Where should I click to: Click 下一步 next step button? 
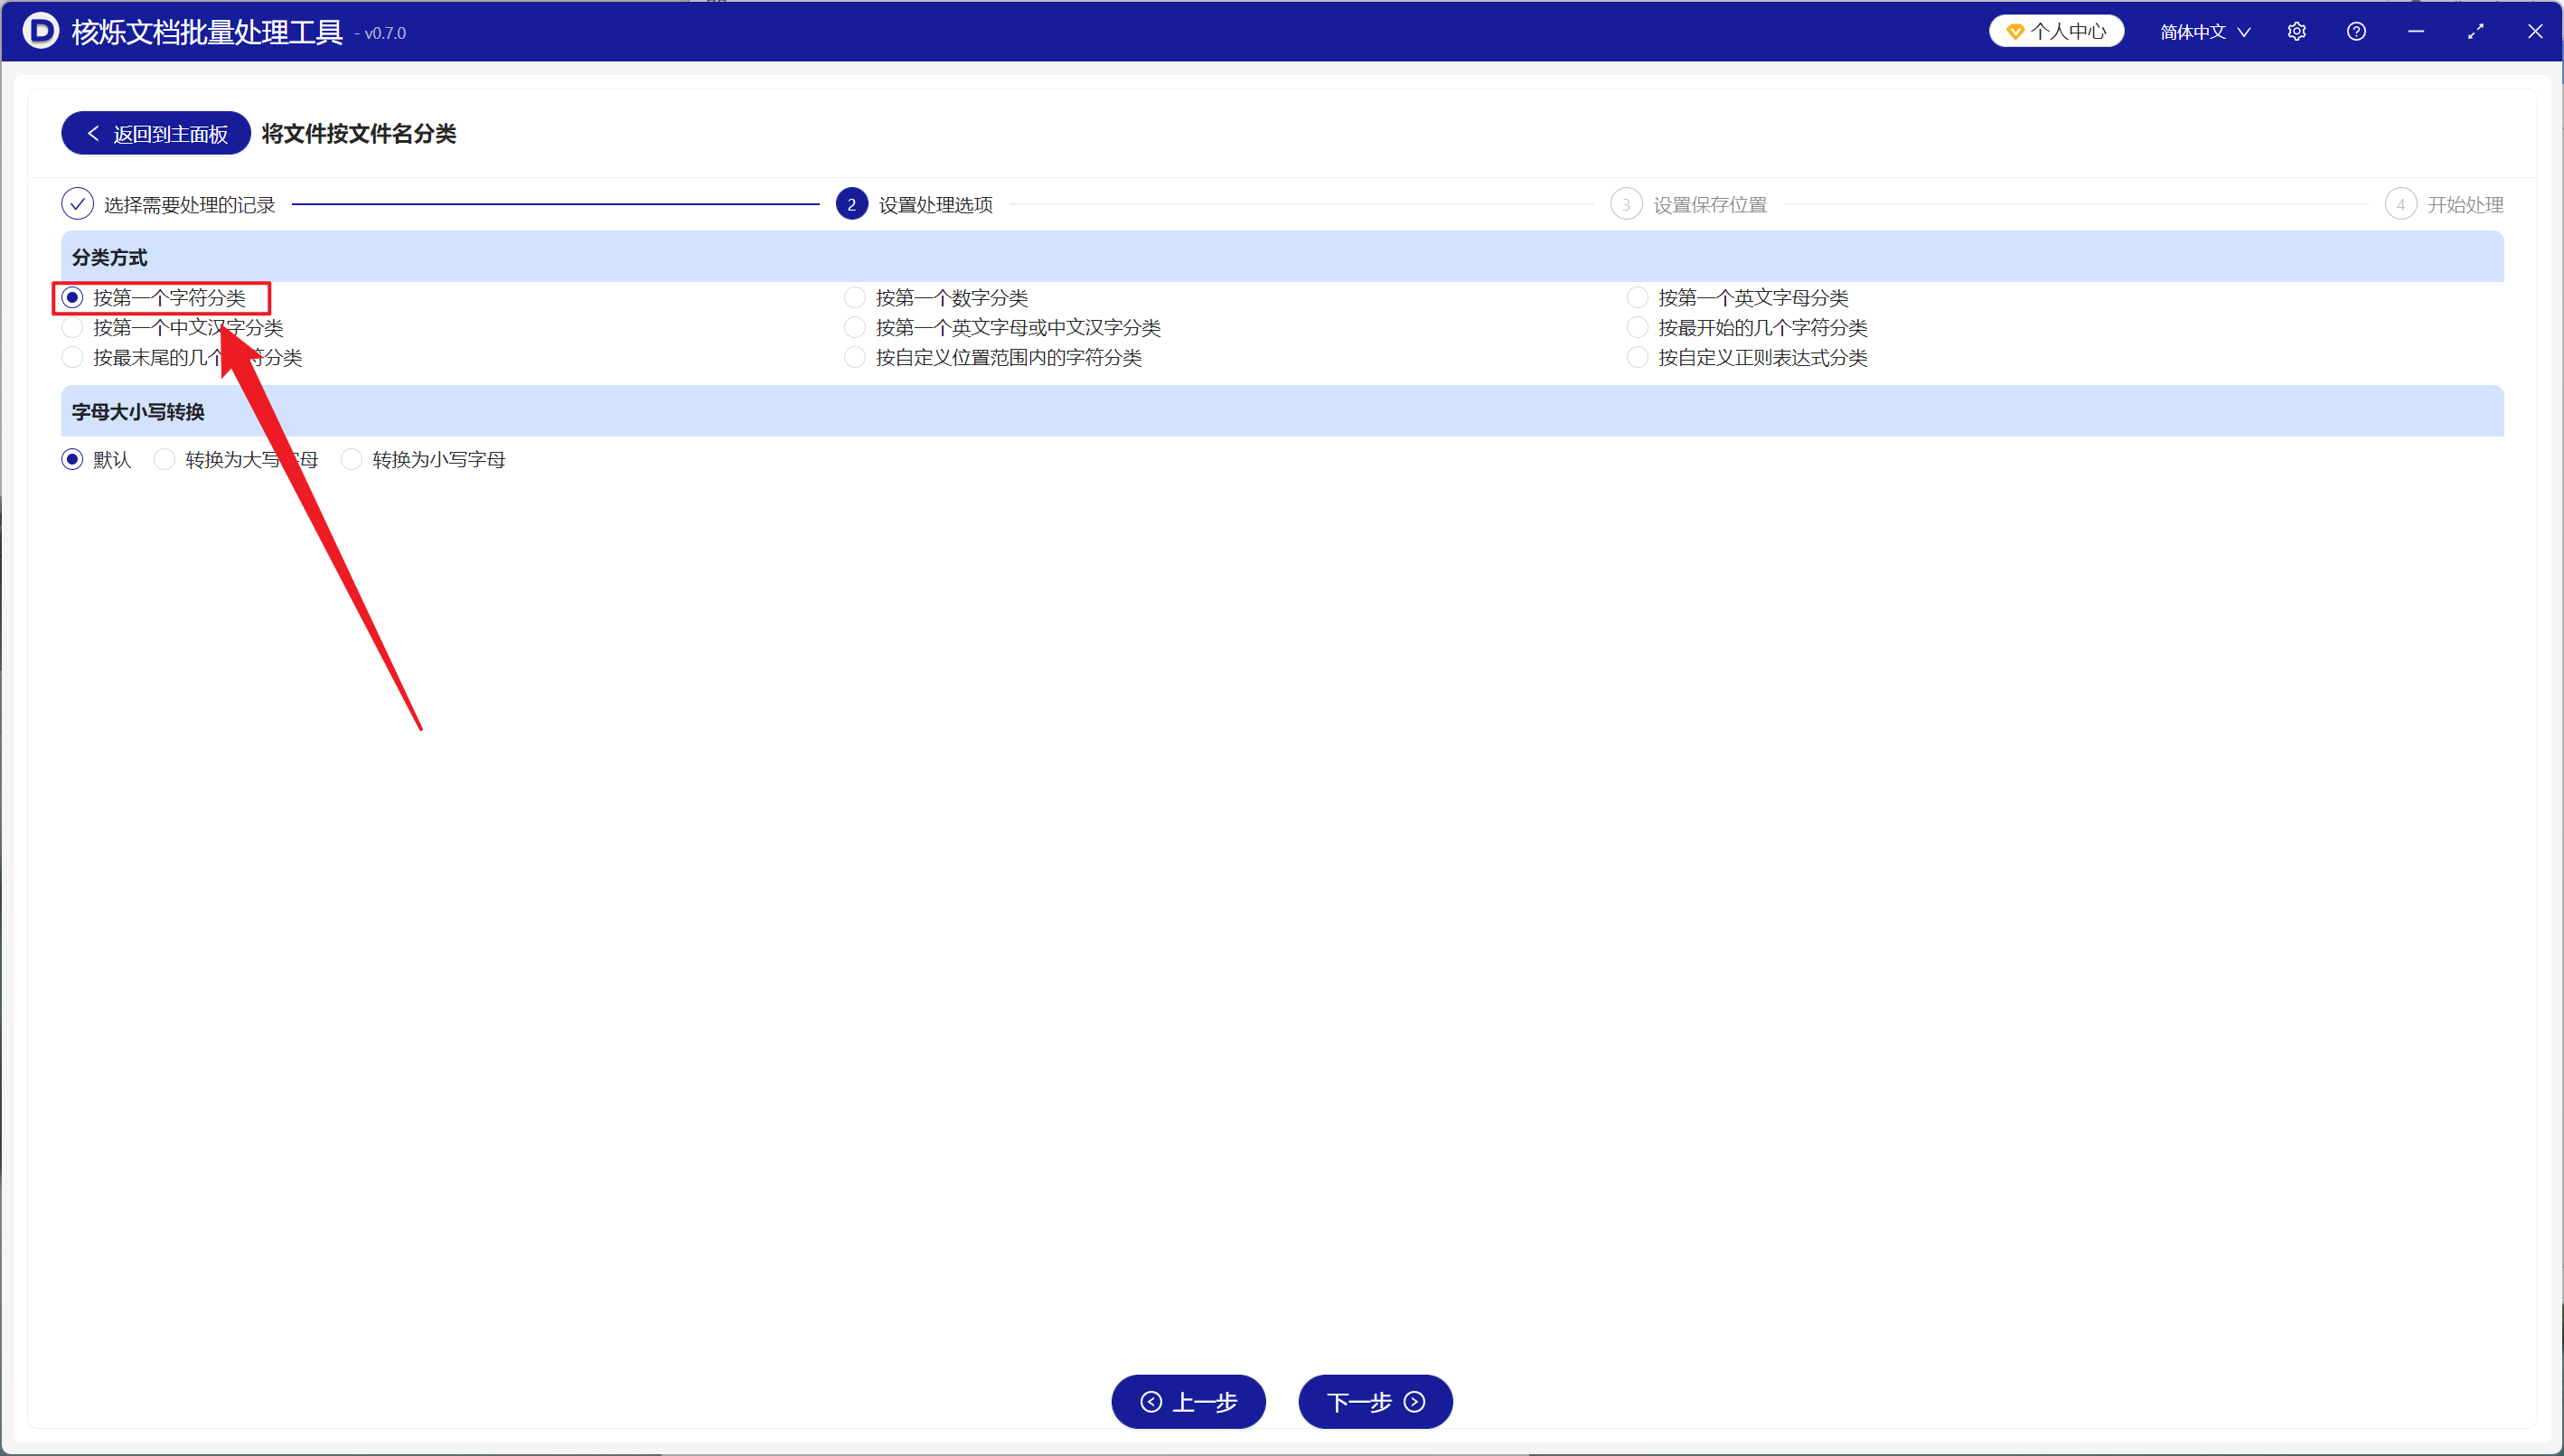[x=1375, y=1401]
